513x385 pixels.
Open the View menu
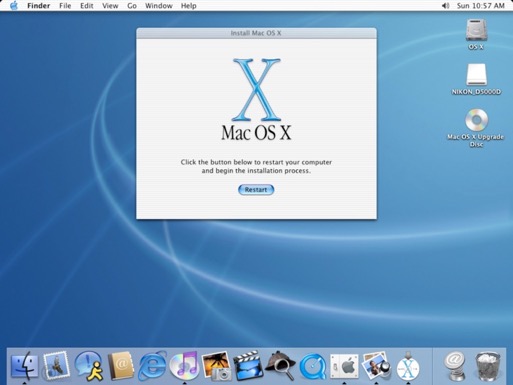pyautogui.click(x=110, y=6)
